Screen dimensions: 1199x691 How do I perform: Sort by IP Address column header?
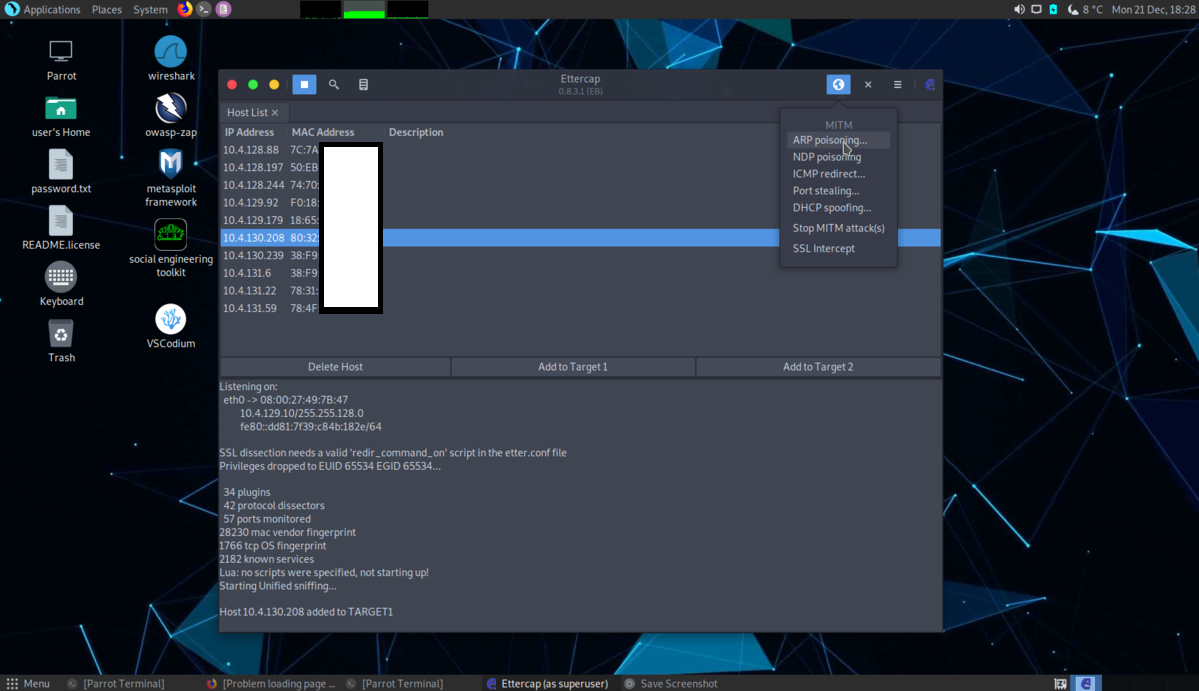pos(249,132)
